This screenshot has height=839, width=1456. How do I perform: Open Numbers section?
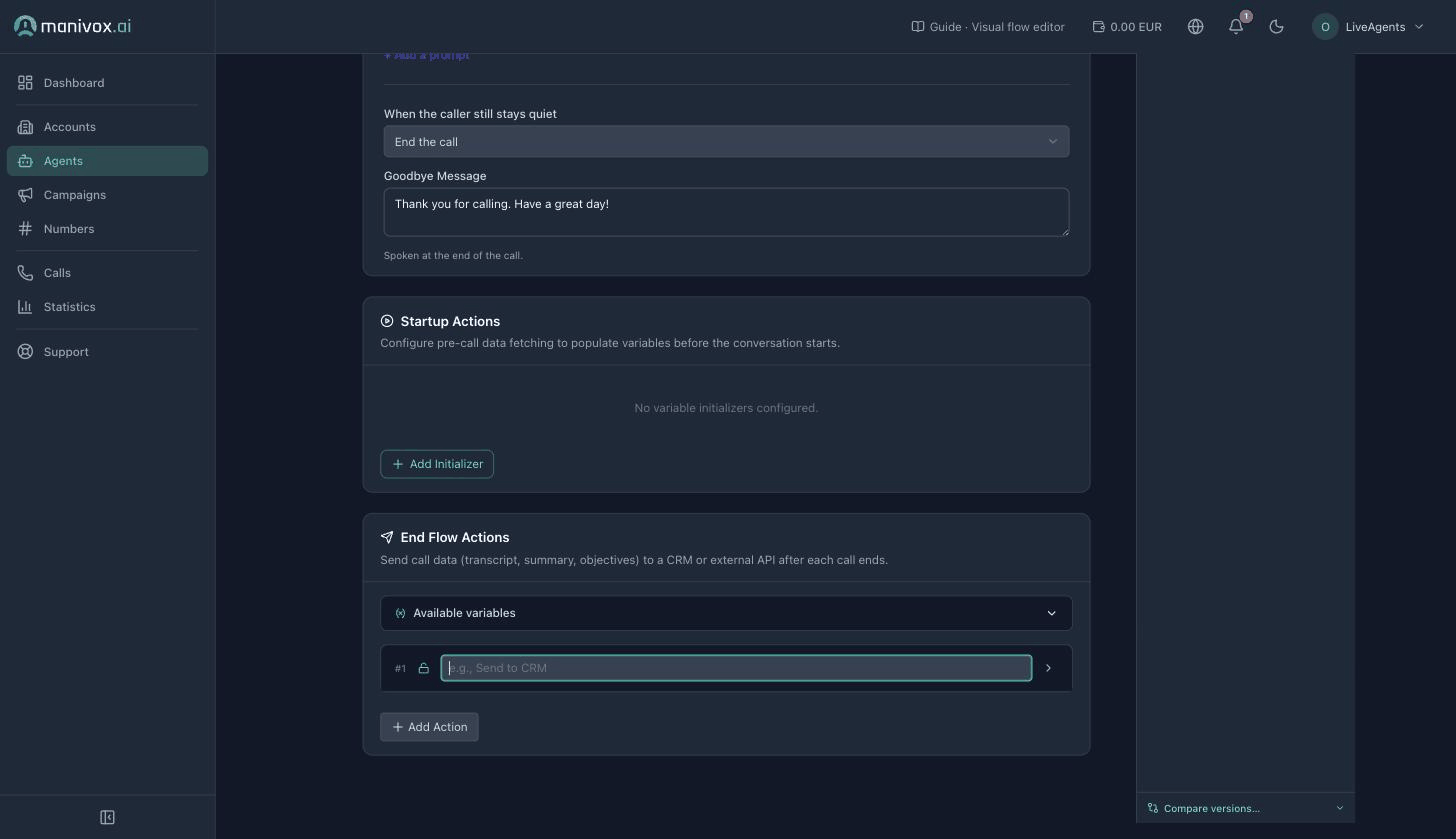pos(107,229)
